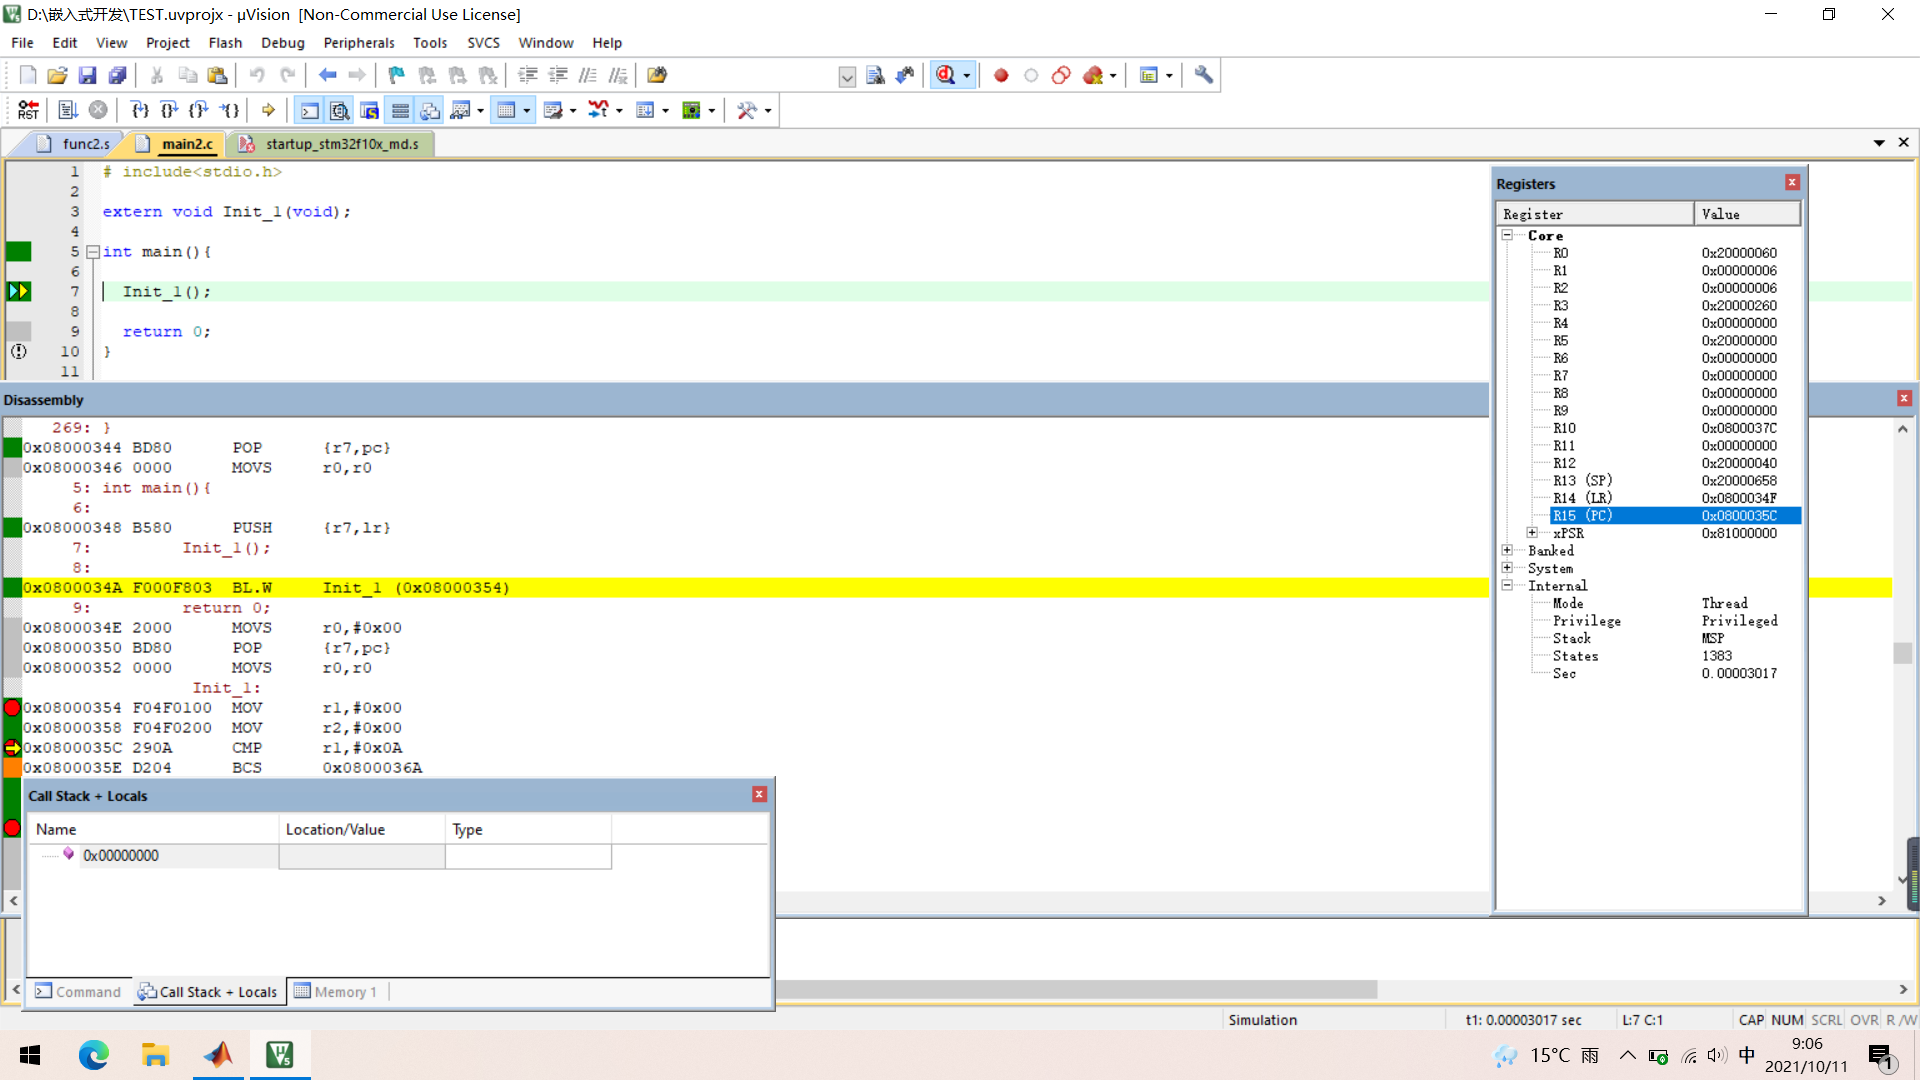Toggle breakpoint at 0x08000354

pos(11,707)
